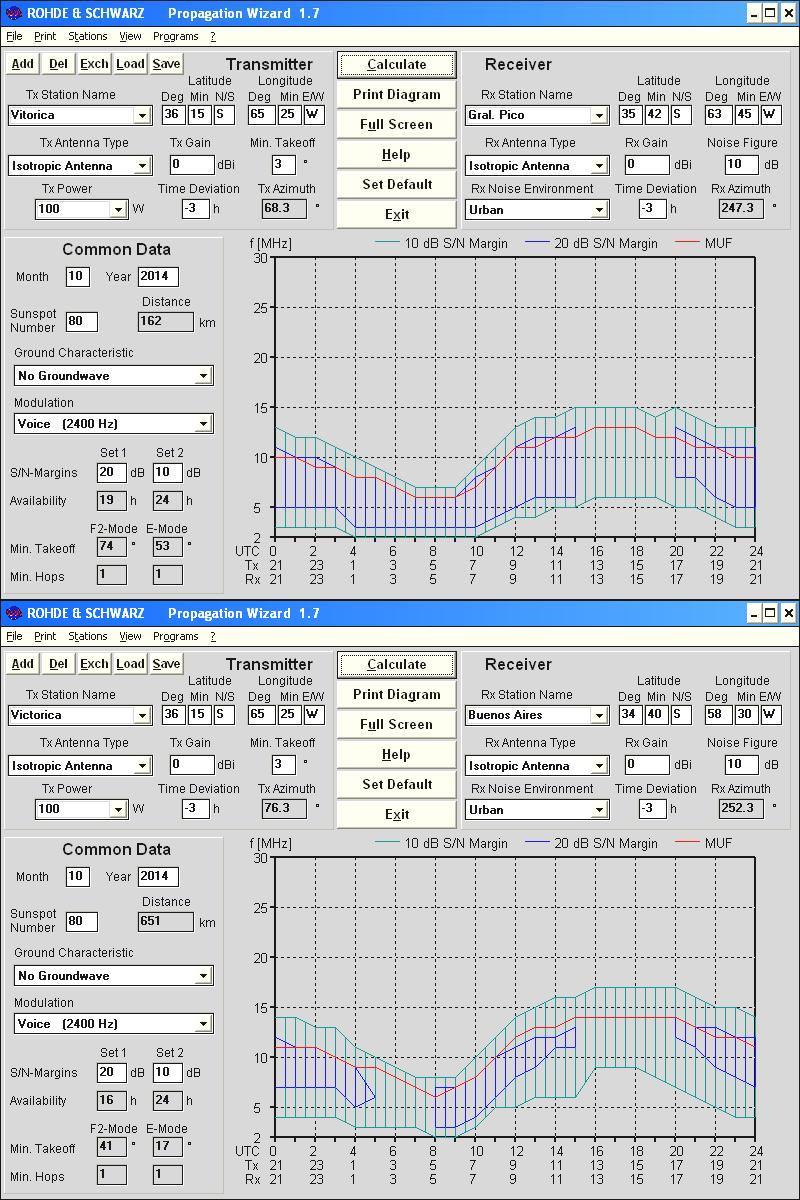The width and height of the screenshot is (800, 1200).
Task: Click 20 dB S/N Margin legend in Buenos Aires window
Action: tap(606, 843)
